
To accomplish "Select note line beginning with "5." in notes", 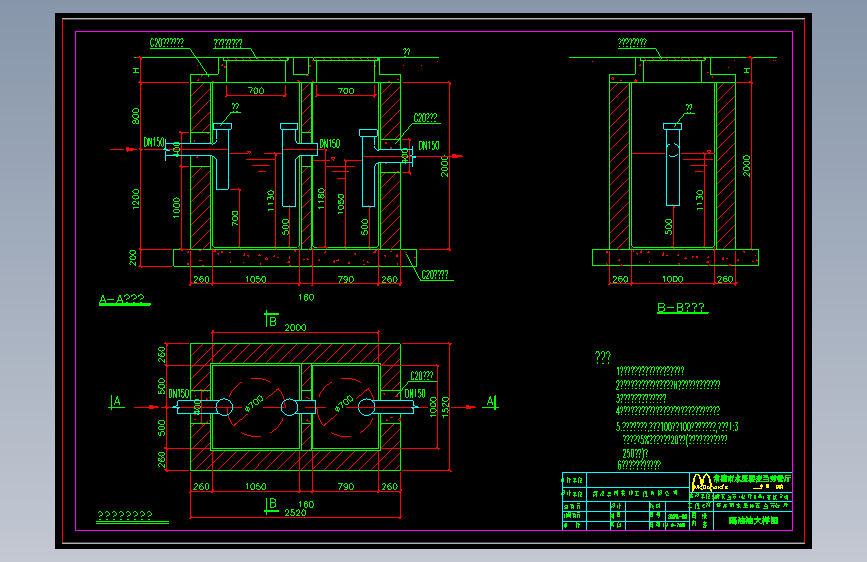I will [677, 426].
